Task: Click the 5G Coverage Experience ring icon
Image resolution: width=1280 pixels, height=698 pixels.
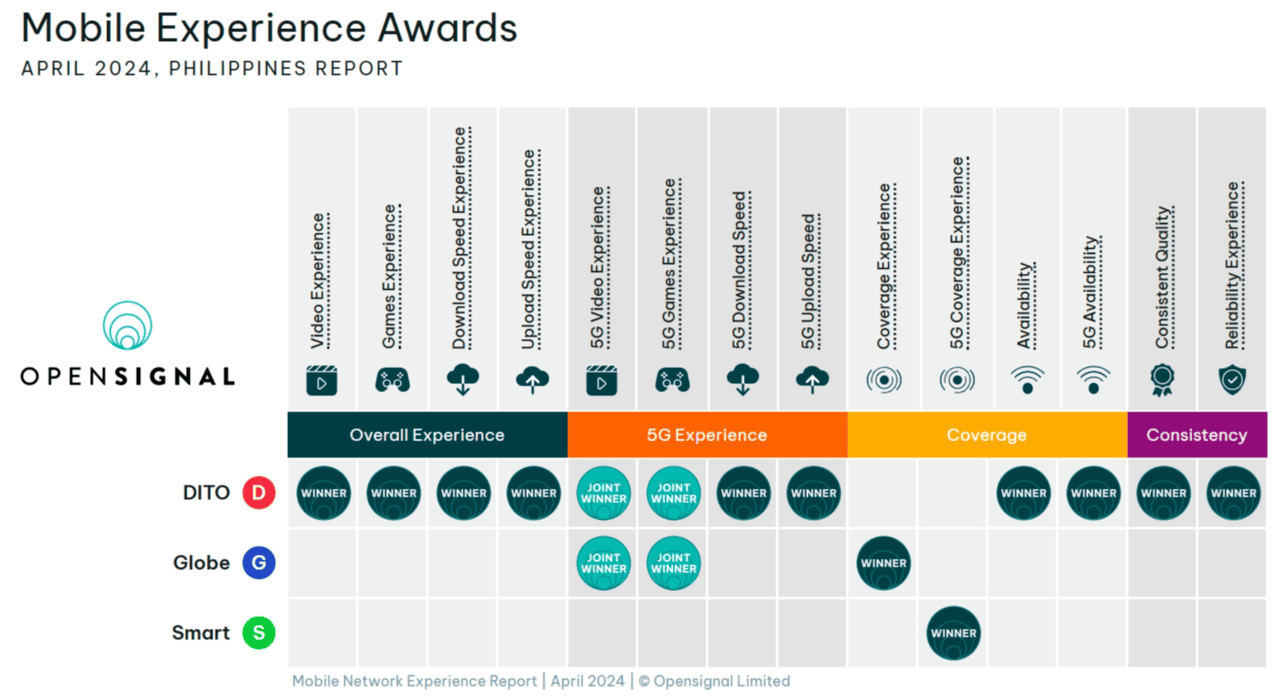Action: 957,380
